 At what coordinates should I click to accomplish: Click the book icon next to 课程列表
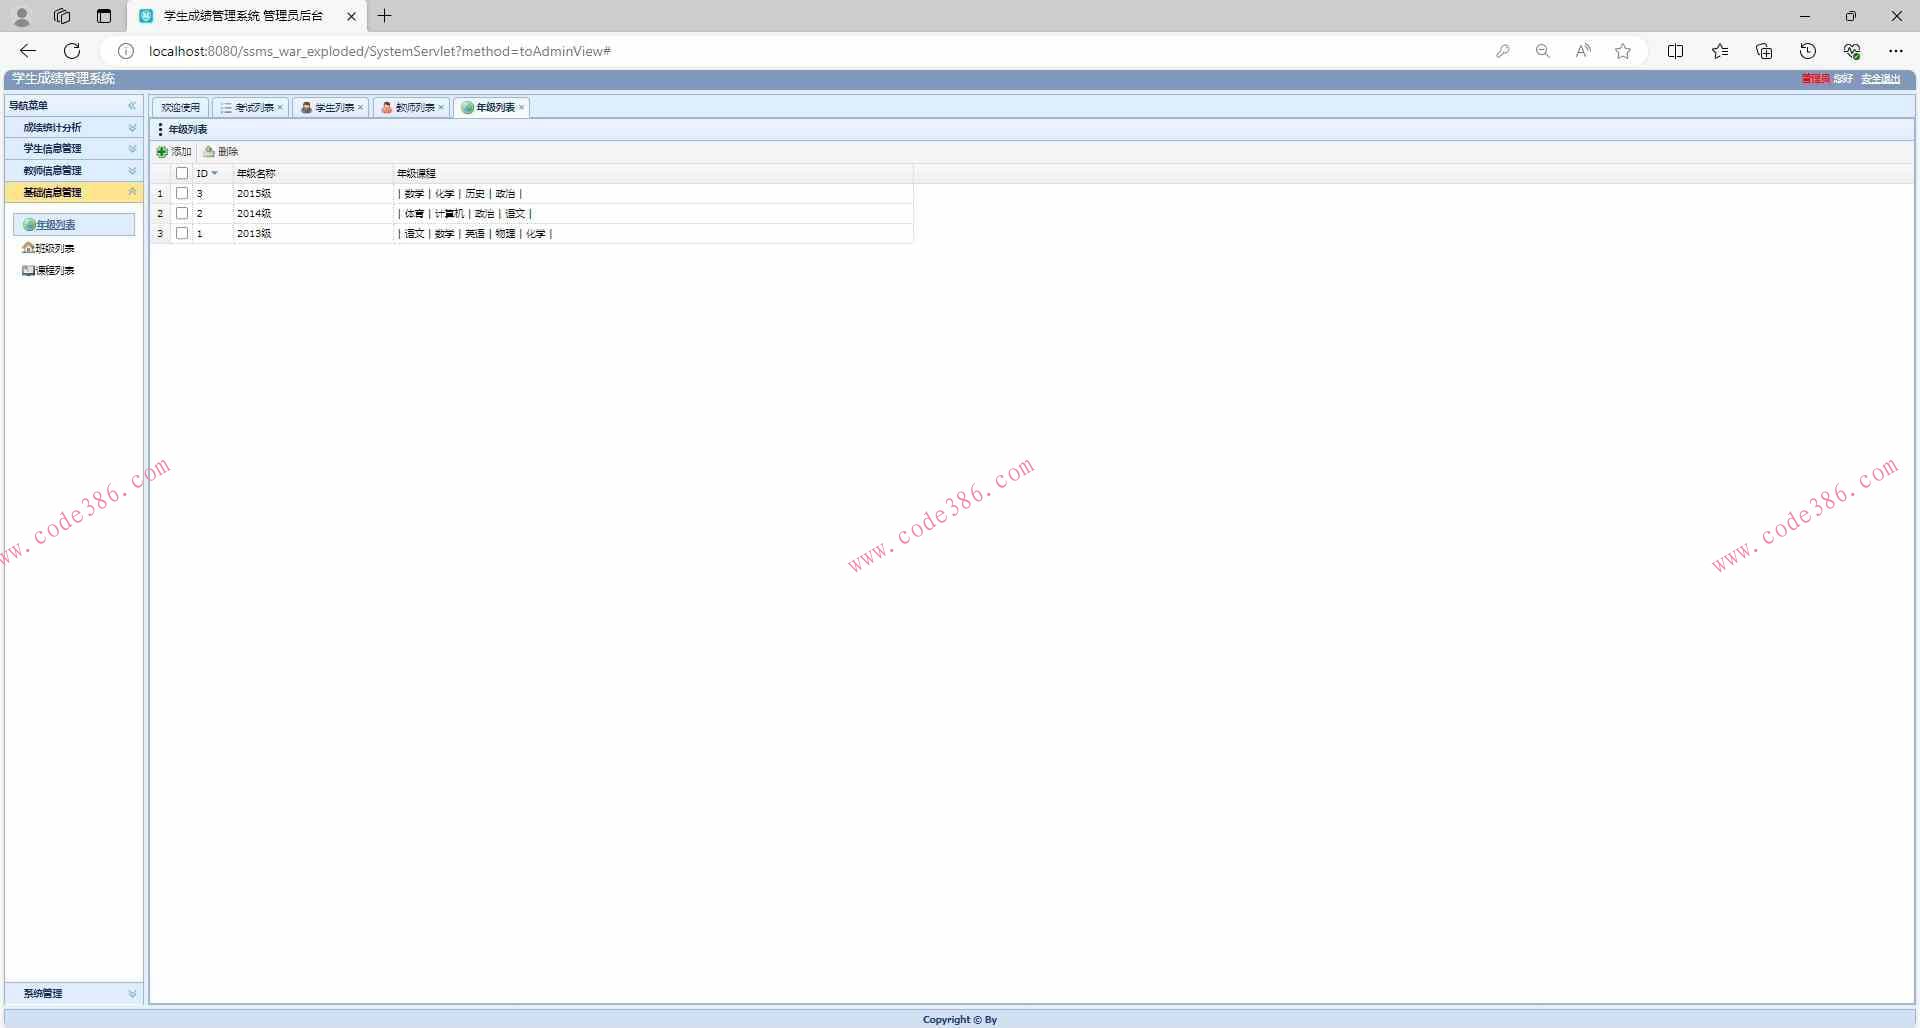[x=28, y=271]
